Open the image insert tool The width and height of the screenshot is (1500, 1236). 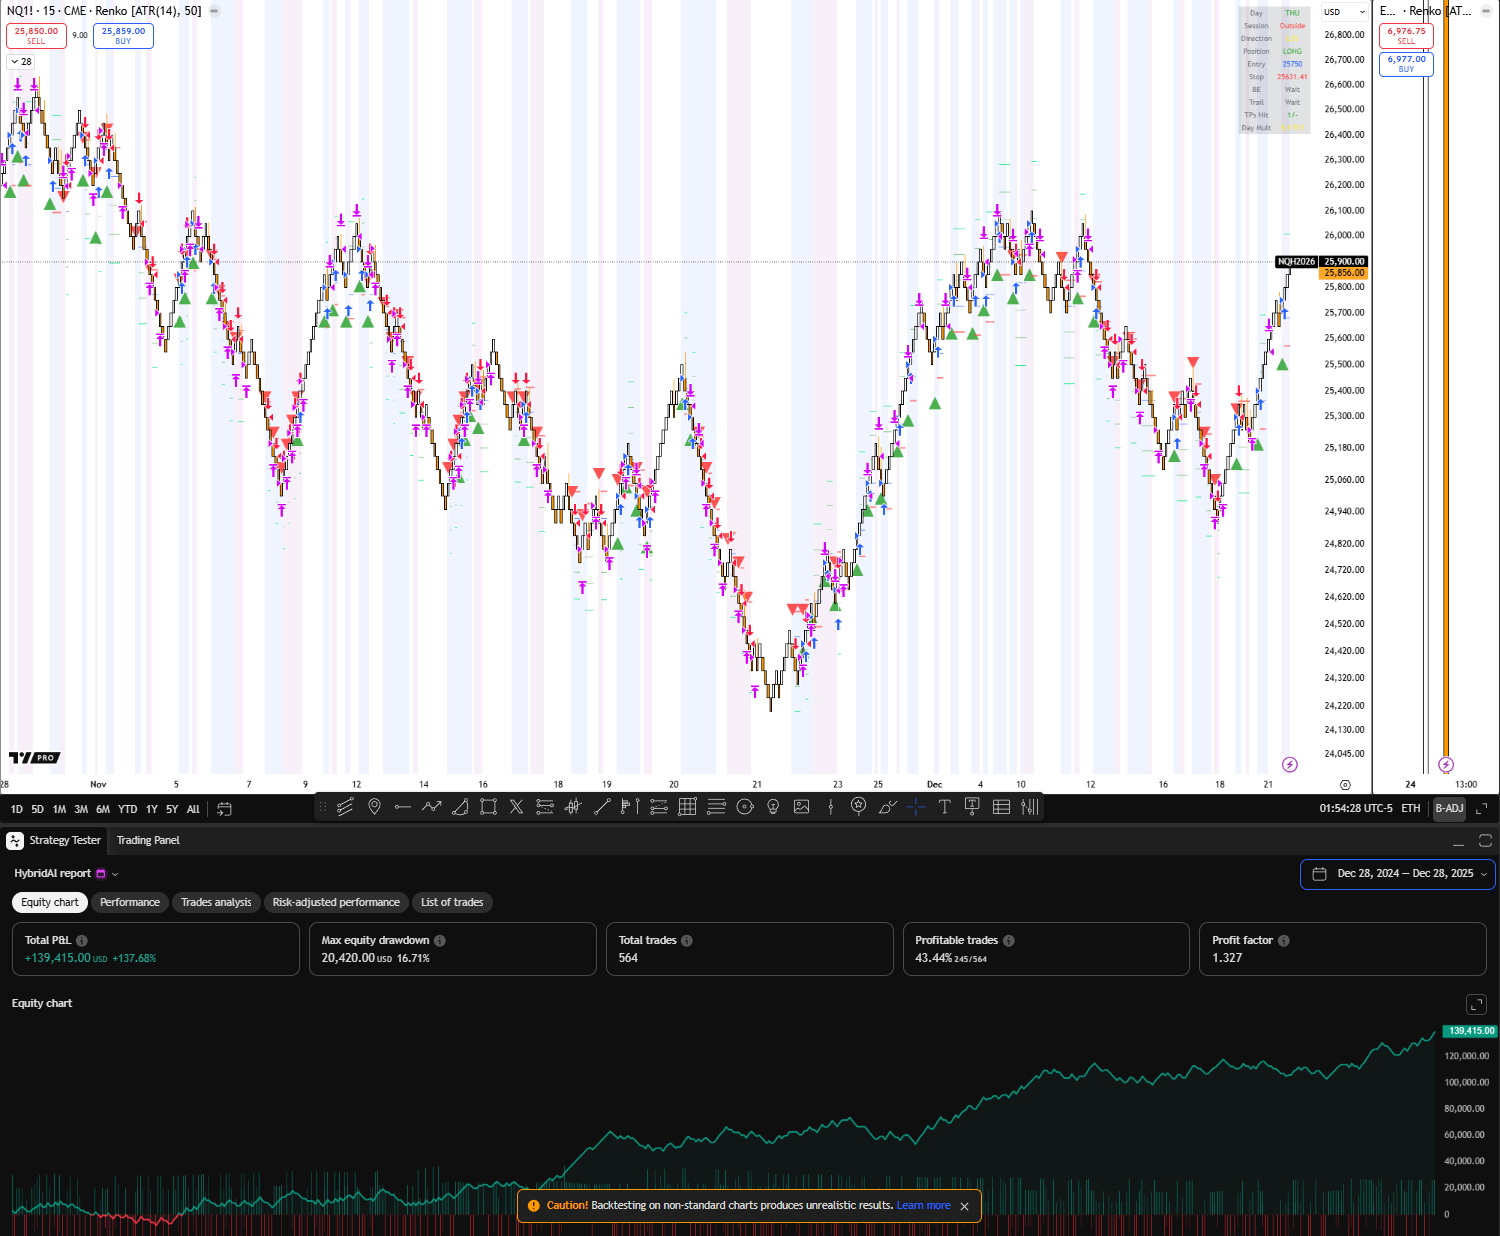(x=801, y=807)
